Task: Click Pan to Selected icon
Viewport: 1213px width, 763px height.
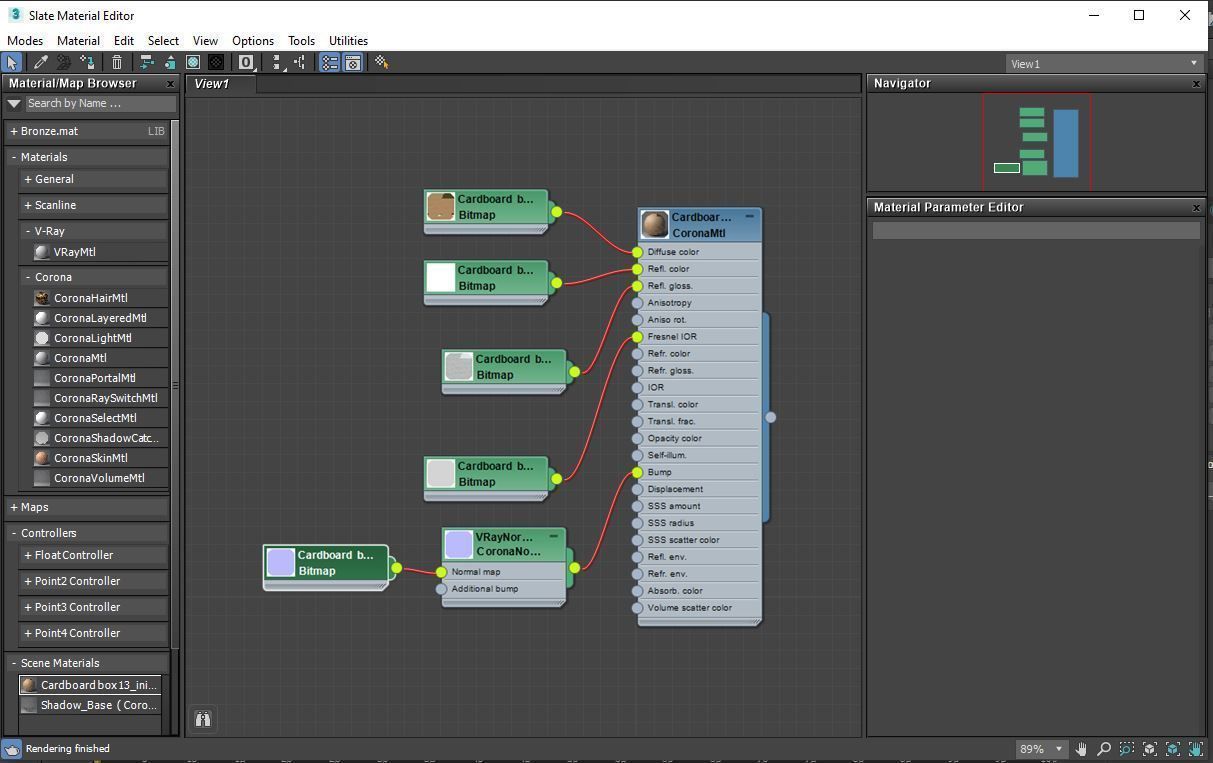Action: pos(1196,748)
